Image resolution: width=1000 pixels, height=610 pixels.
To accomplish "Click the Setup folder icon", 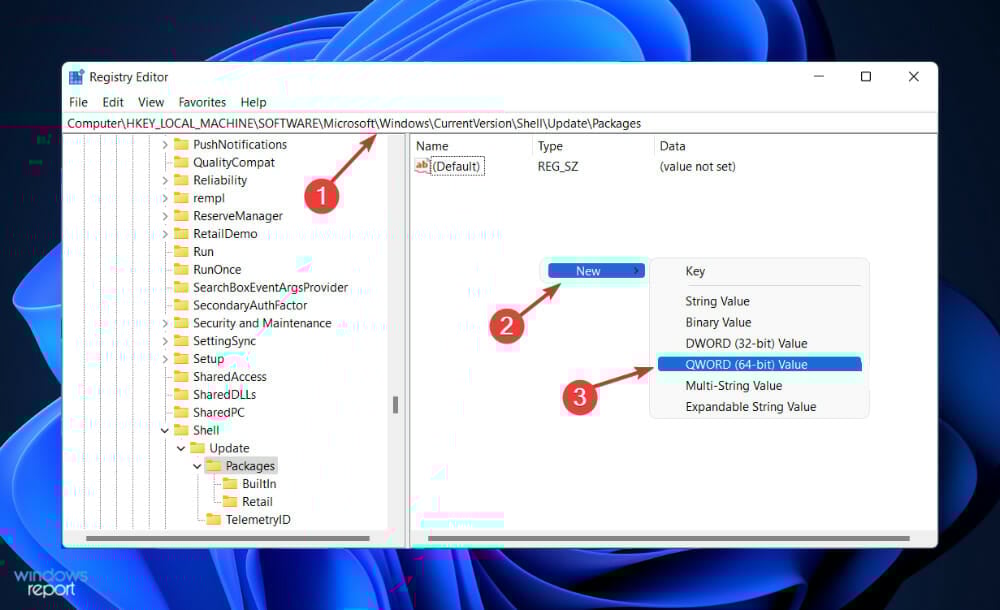I will [x=182, y=359].
